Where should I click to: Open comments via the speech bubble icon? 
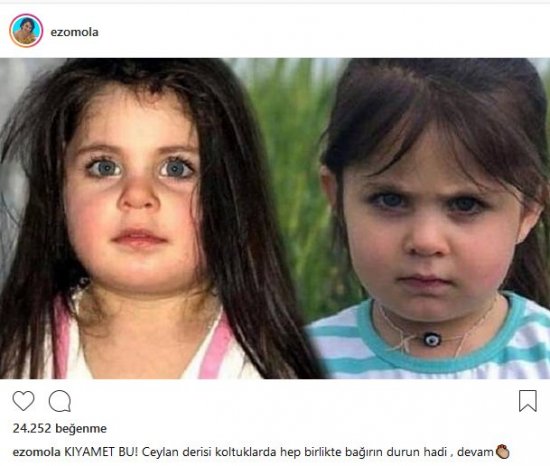point(60,401)
